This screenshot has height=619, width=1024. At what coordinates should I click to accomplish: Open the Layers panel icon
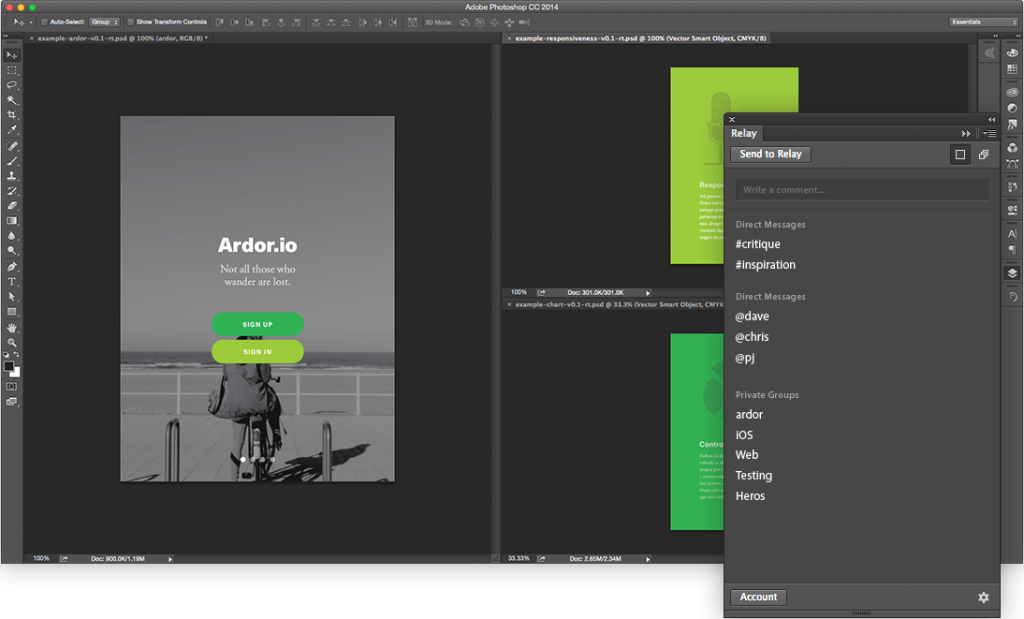click(x=1012, y=273)
